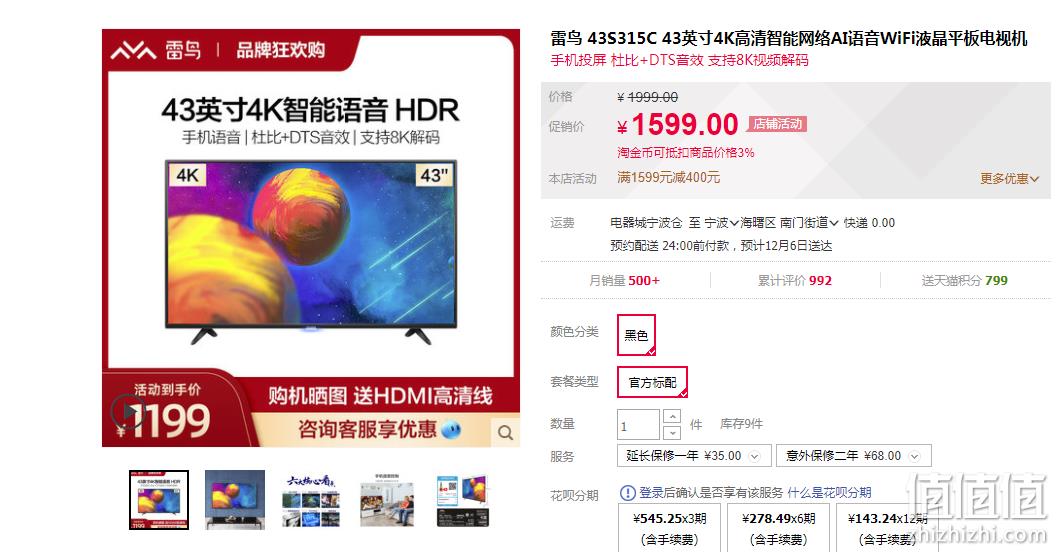Select the first red-framed TV thumbnail
Image resolution: width=1056 pixels, height=552 pixels.
pyautogui.click(x=159, y=500)
